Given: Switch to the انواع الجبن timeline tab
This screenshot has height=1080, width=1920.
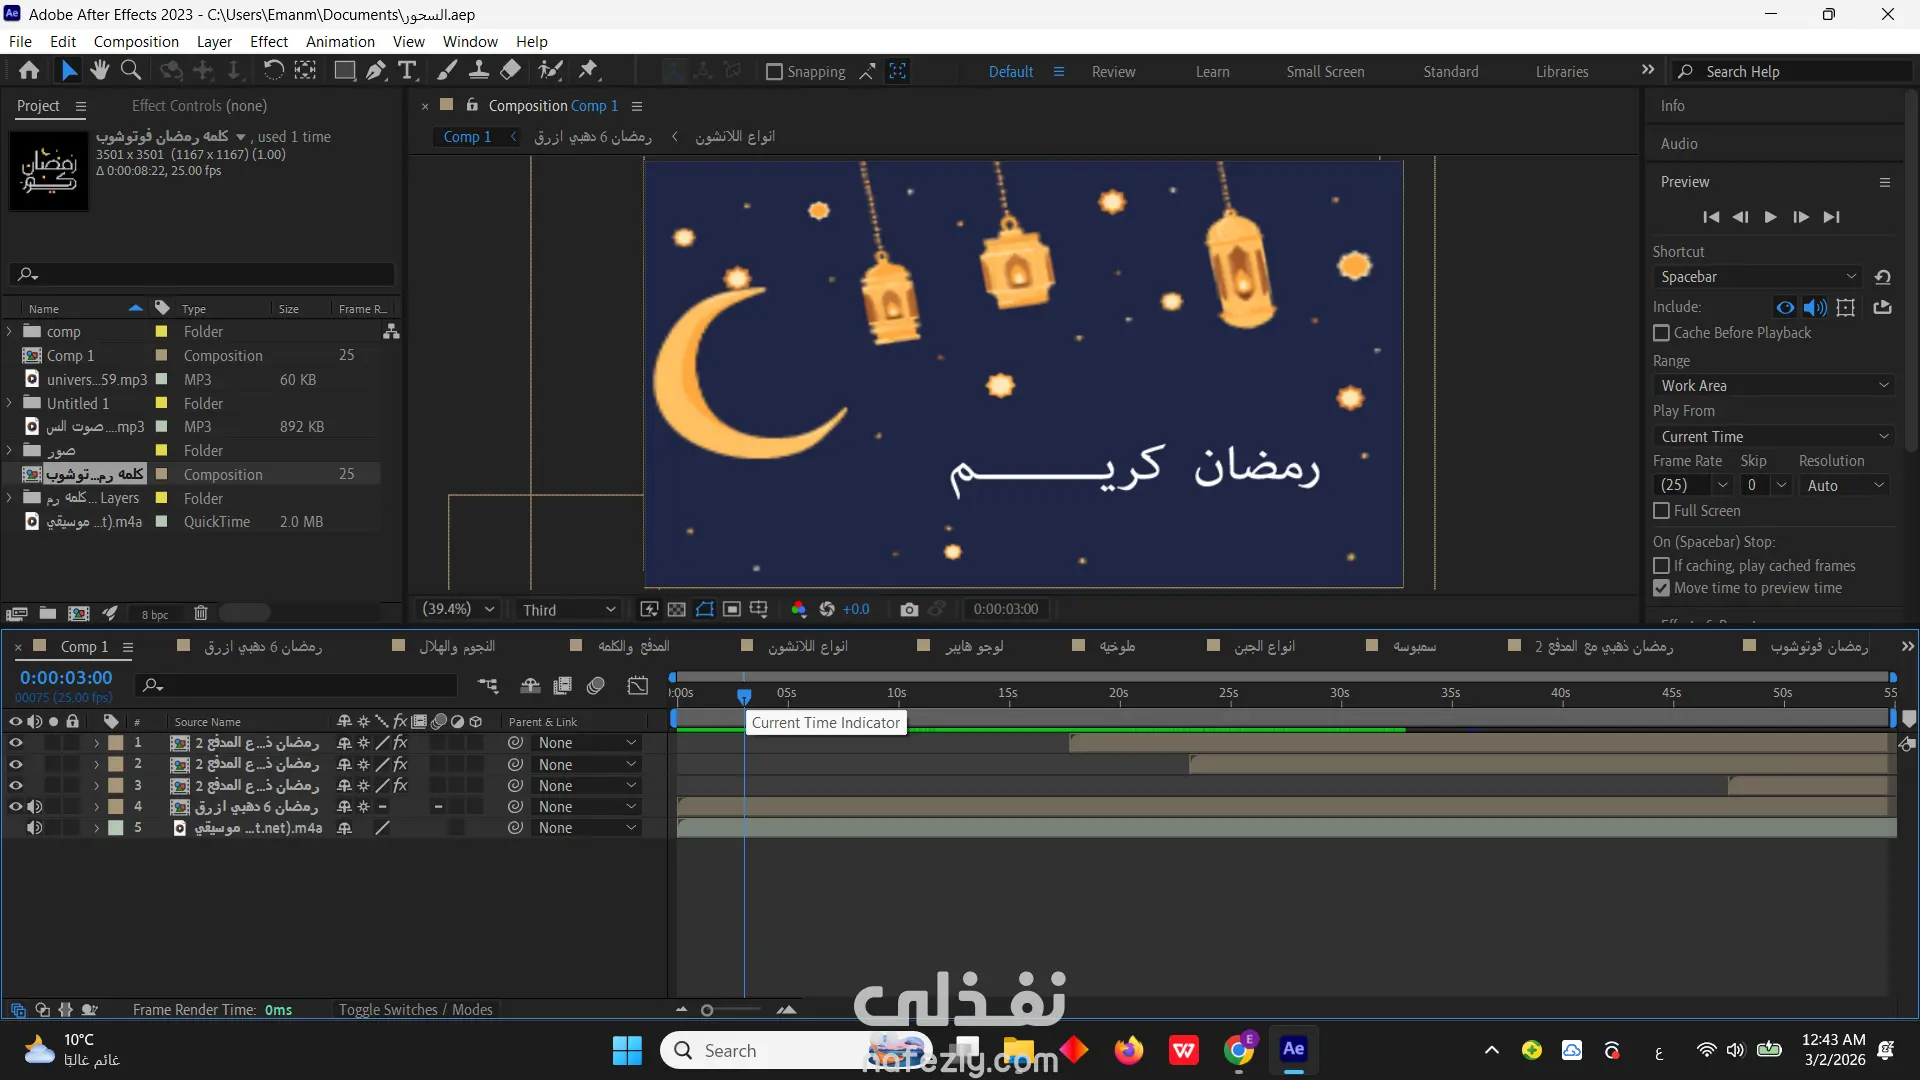Looking at the screenshot, I should pos(1264,646).
